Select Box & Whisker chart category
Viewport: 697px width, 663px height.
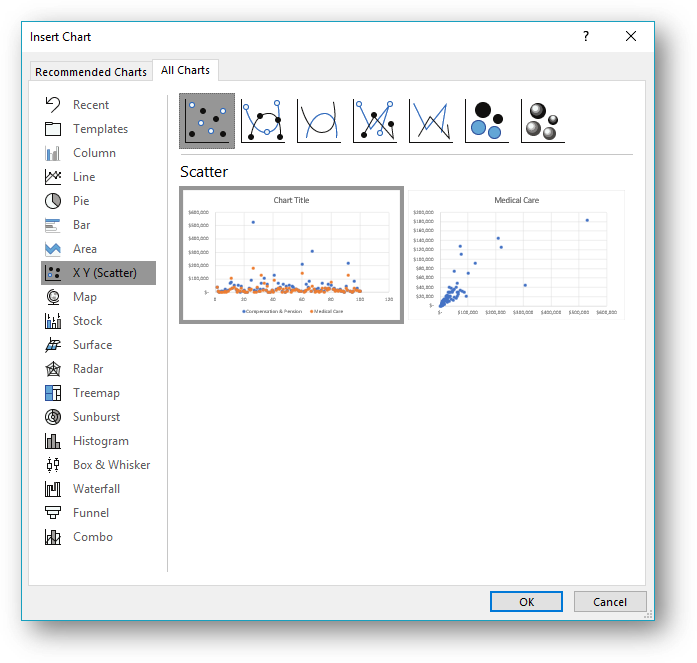pos(111,465)
